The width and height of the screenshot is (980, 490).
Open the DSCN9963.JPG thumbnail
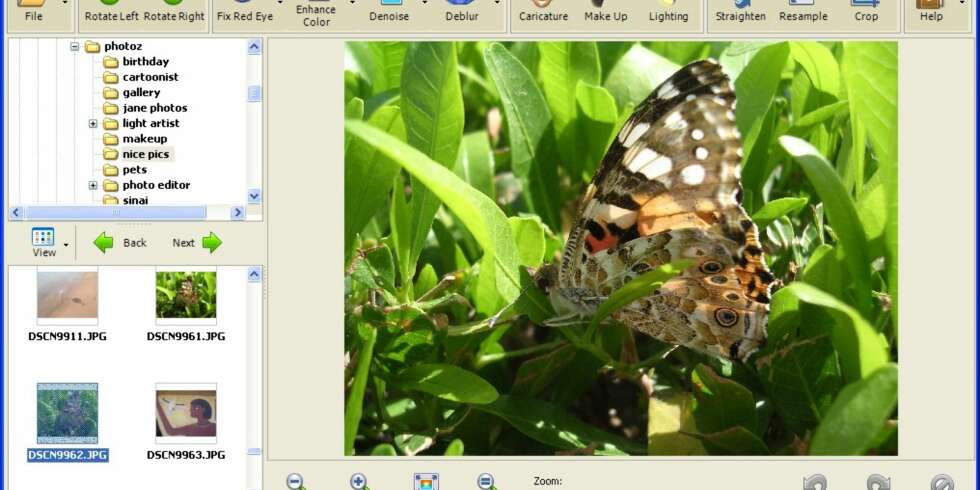click(x=186, y=413)
